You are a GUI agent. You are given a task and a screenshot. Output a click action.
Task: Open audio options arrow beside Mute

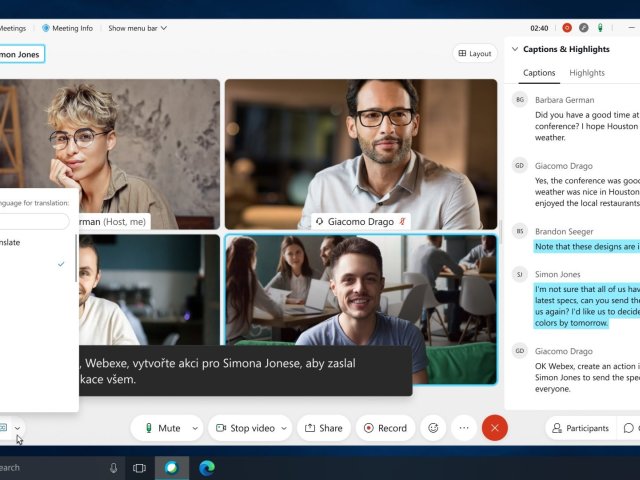(195, 428)
